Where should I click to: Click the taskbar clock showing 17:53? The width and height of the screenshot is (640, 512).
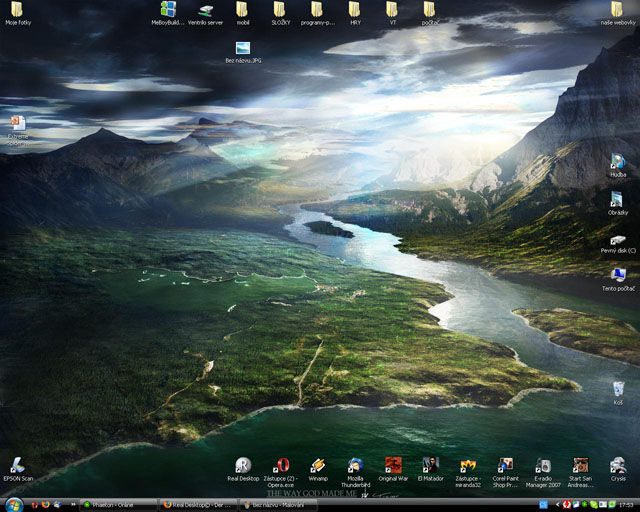tap(626, 505)
